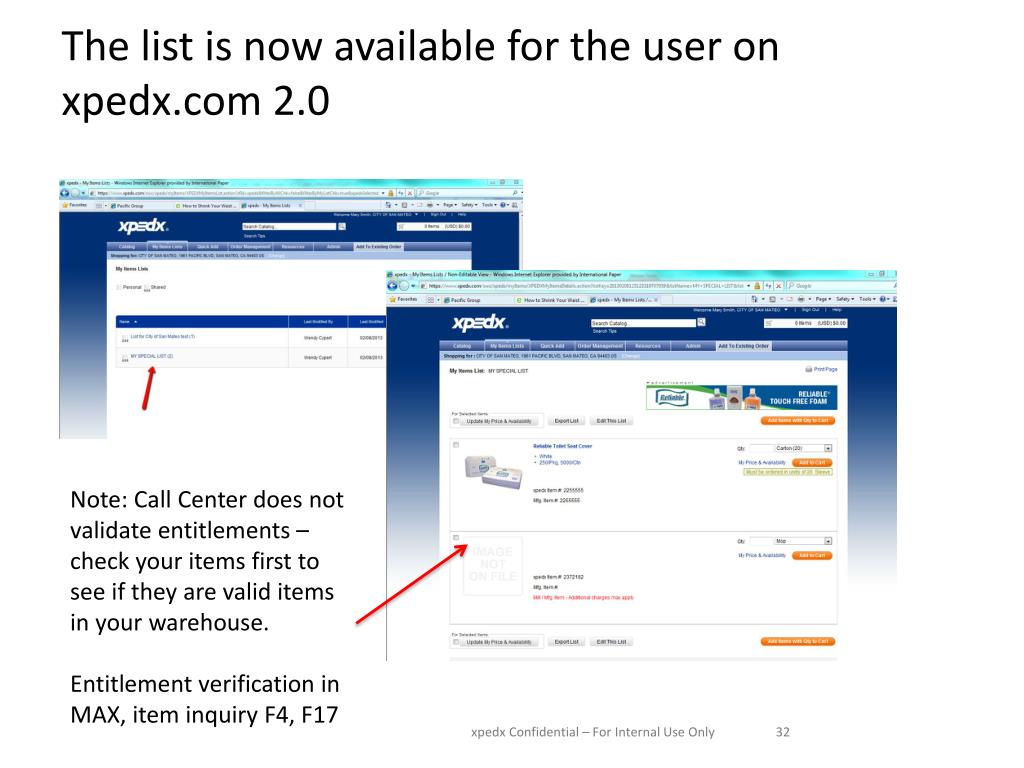Click Back arrow in rear My Items Lists window
This screenshot has height=768, width=1024.
[65, 193]
